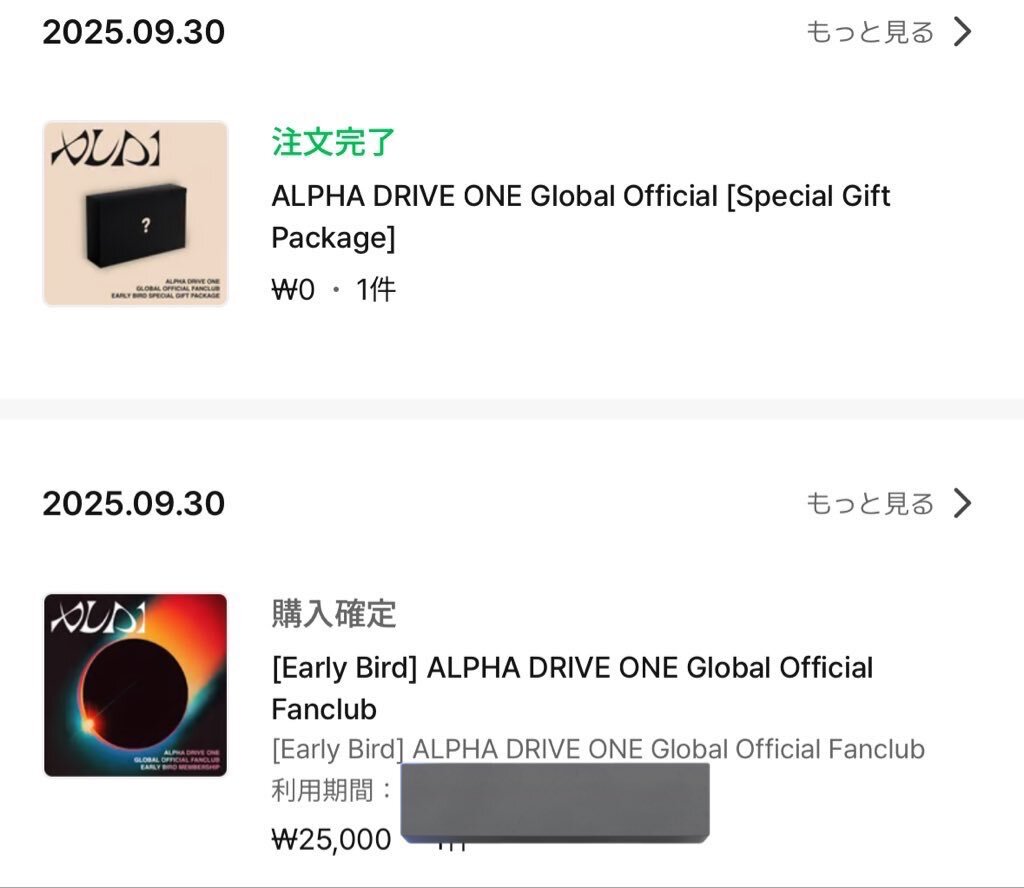Click the 購入確定 purchase confirmed status
Image resolution: width=1024 pixels, height=888 pixels.
tap(332, 615)
